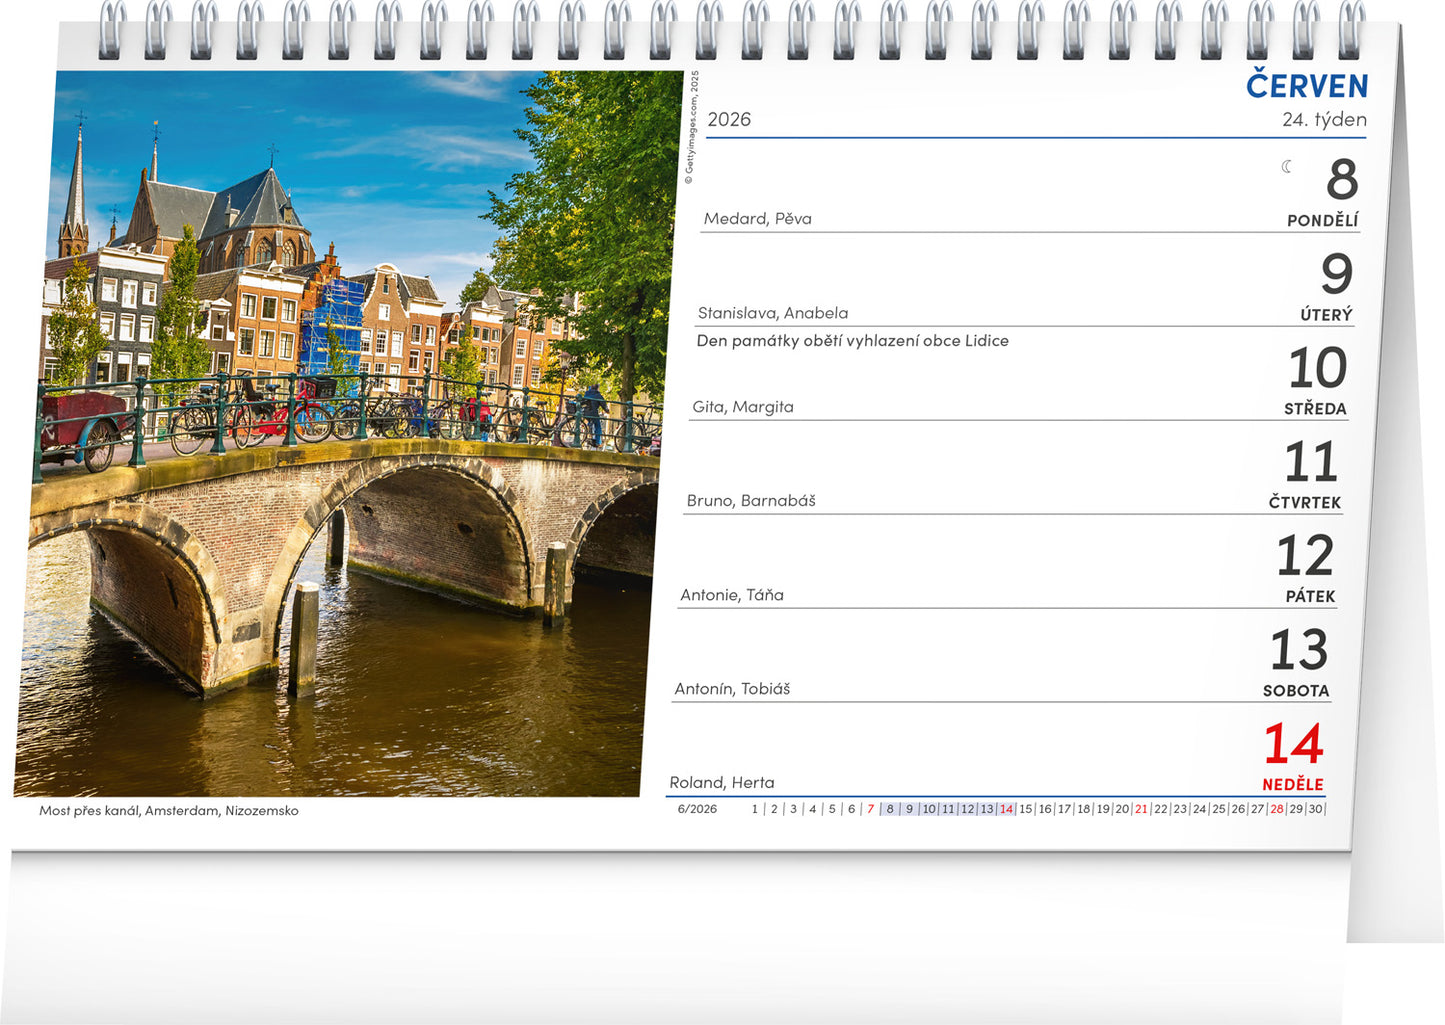
Task: Select the large date number 8
Action: [1341, 180]
